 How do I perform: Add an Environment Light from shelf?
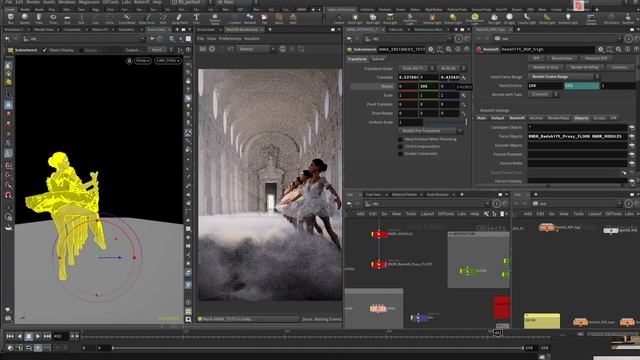(475, 18)
